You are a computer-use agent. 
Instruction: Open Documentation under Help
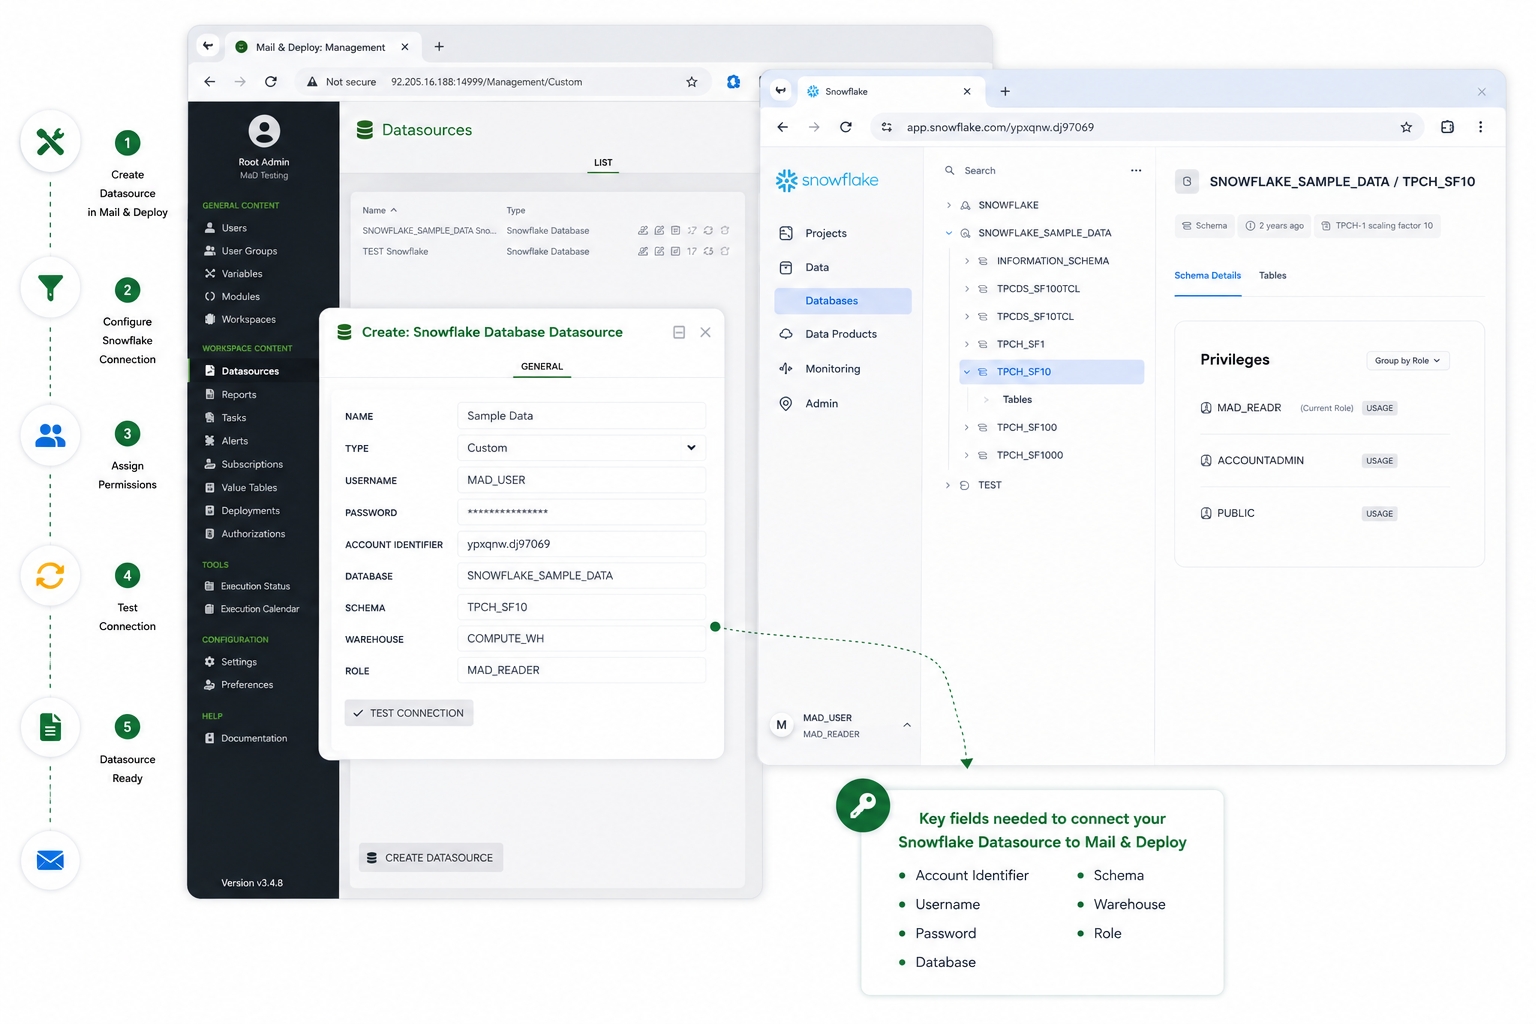coord(254,739)
